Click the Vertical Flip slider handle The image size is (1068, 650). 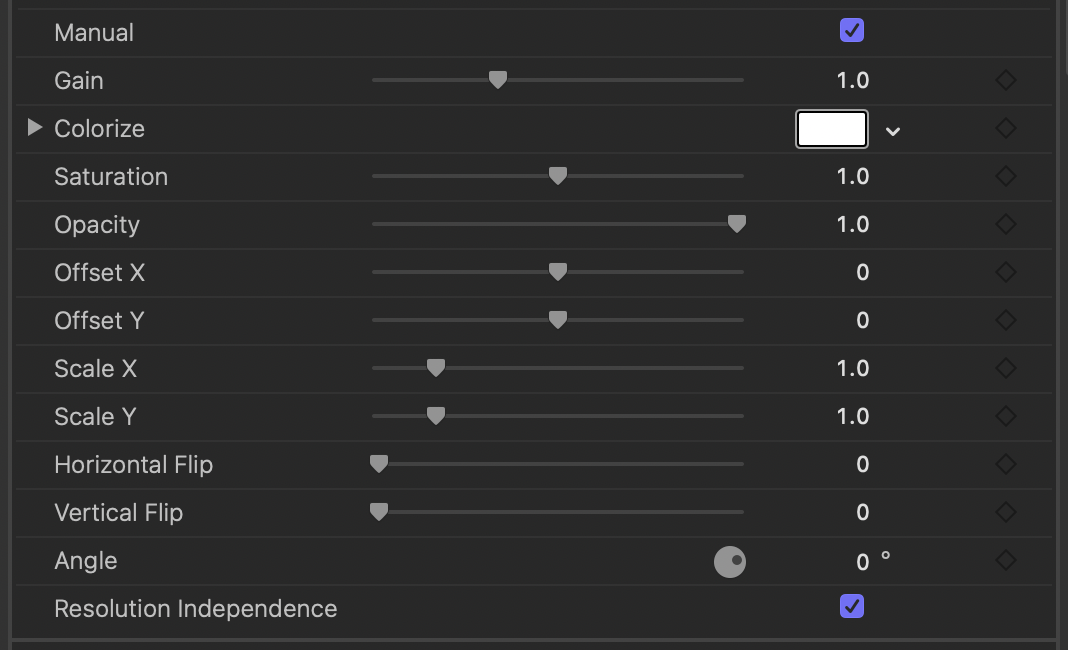pyautogui.click(x=379, y=512)
